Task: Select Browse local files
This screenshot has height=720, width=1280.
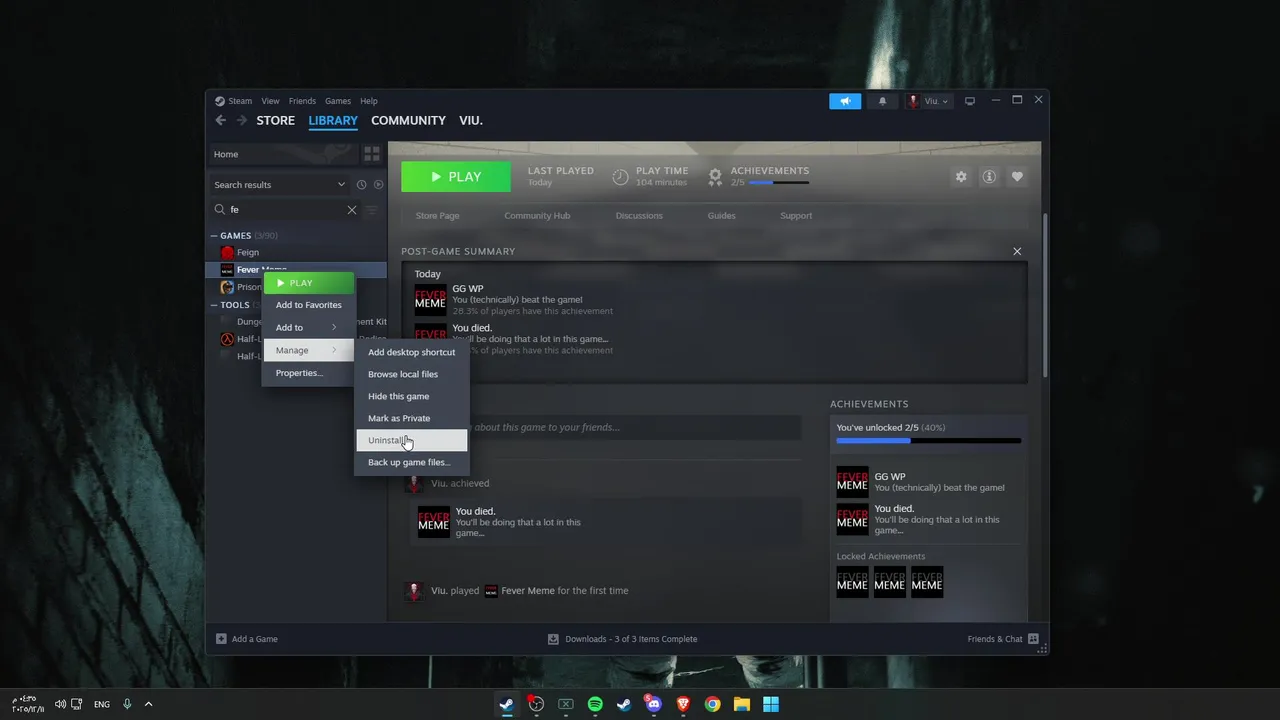Action: [x=411, y=374]
